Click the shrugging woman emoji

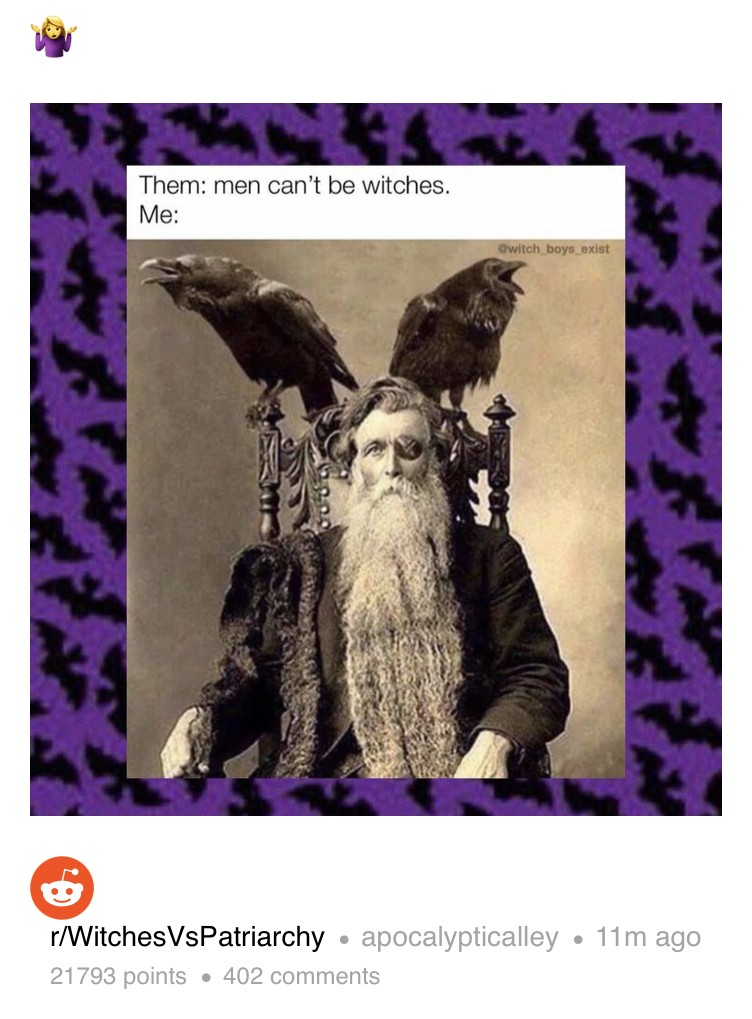[53, 37]
